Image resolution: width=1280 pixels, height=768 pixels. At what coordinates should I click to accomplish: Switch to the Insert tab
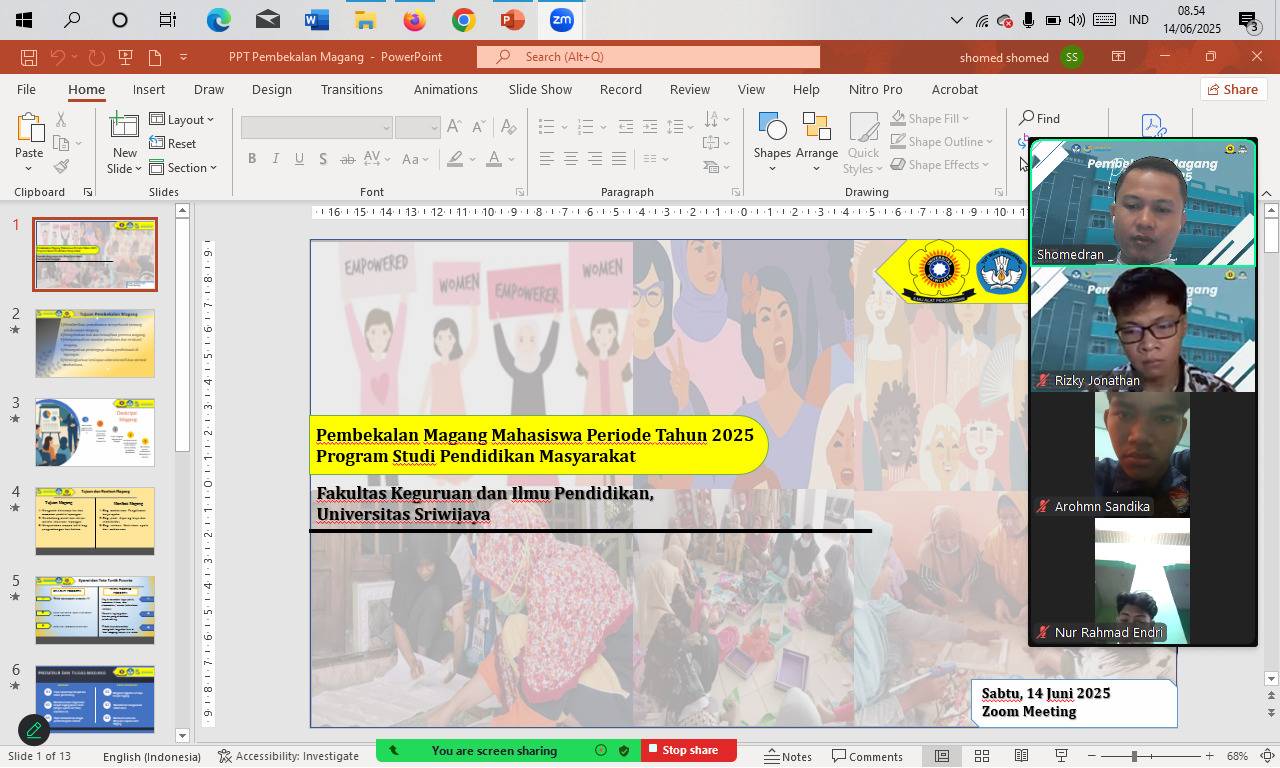(x=149, y=89)
